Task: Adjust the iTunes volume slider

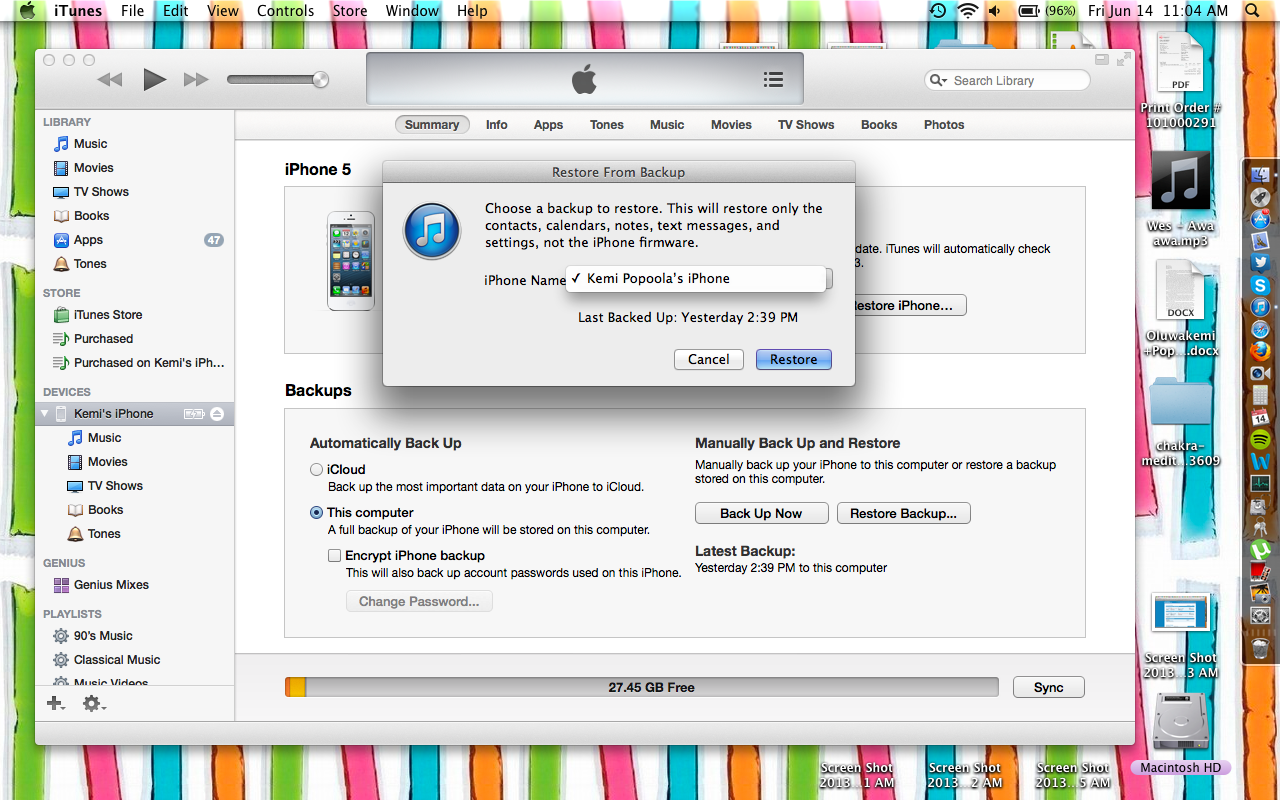Action: click(277, 79)
